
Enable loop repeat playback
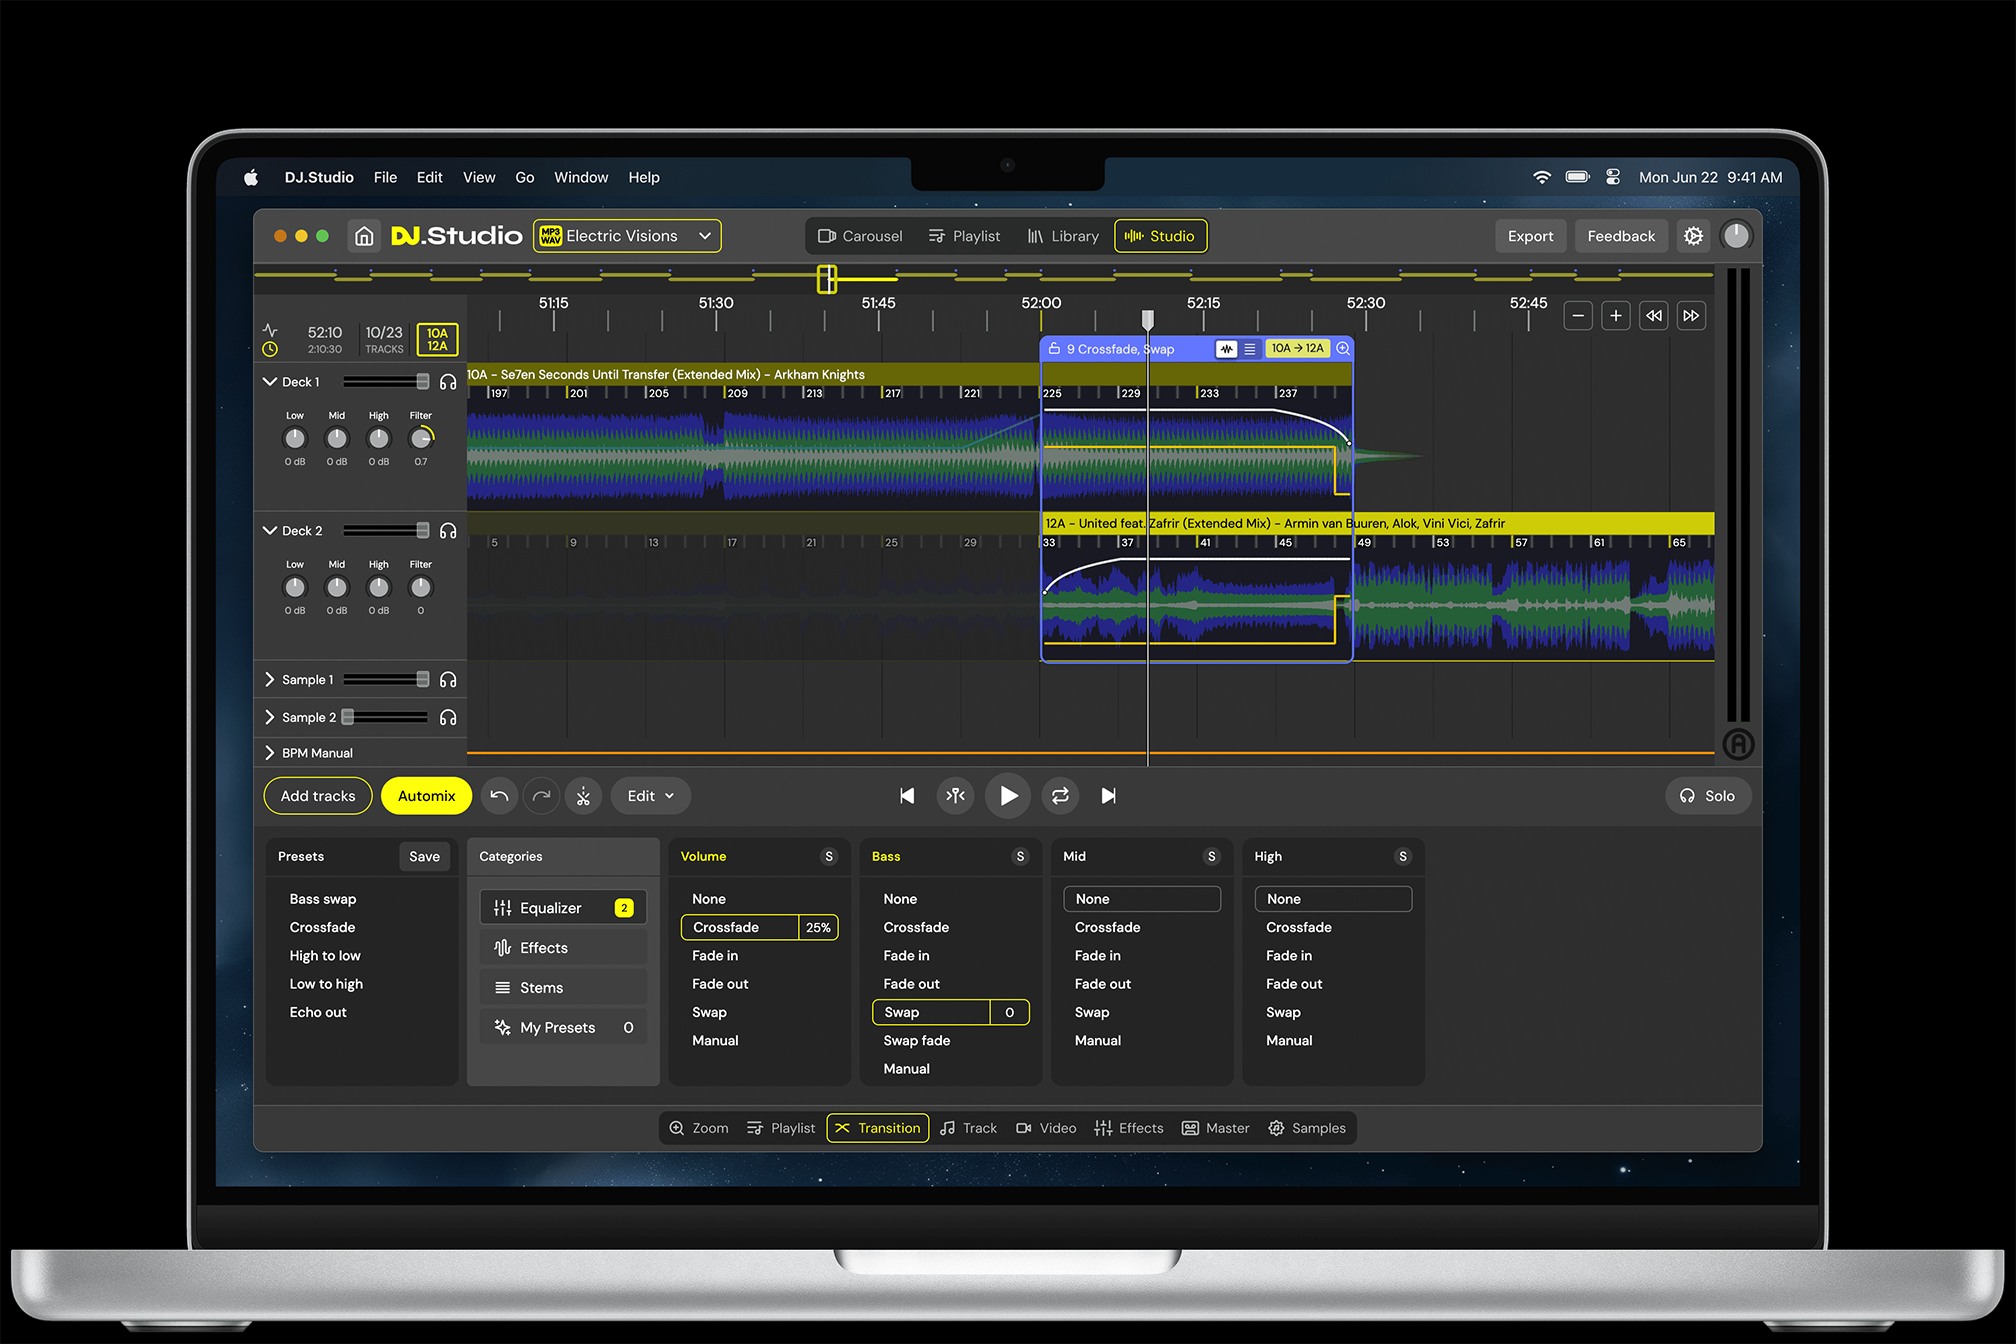click(x=1059, y=795)
